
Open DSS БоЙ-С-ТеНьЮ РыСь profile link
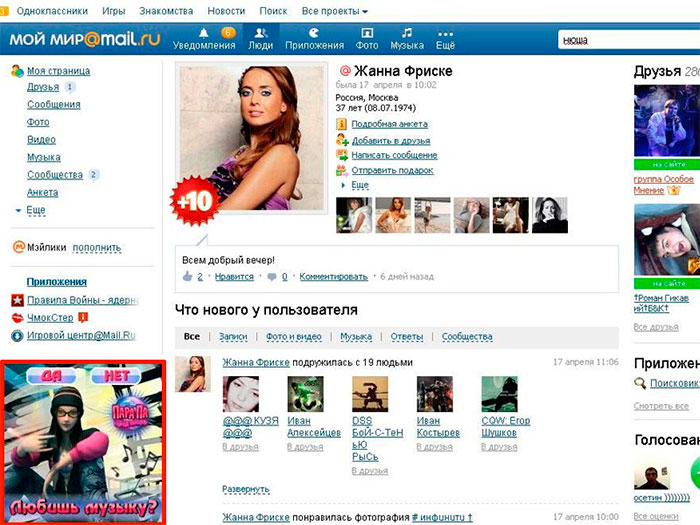pyautogui.click(x=378, y=439)
